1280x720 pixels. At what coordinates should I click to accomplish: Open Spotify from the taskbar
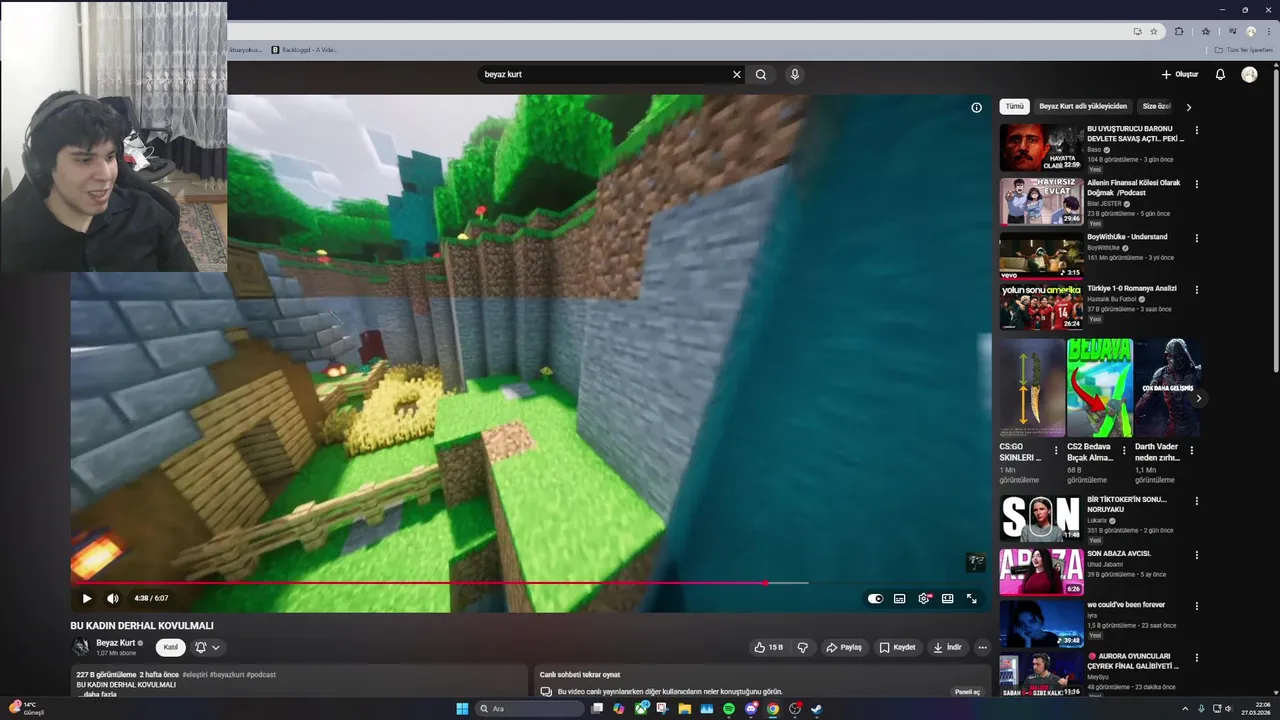click(x=728, y=709)
